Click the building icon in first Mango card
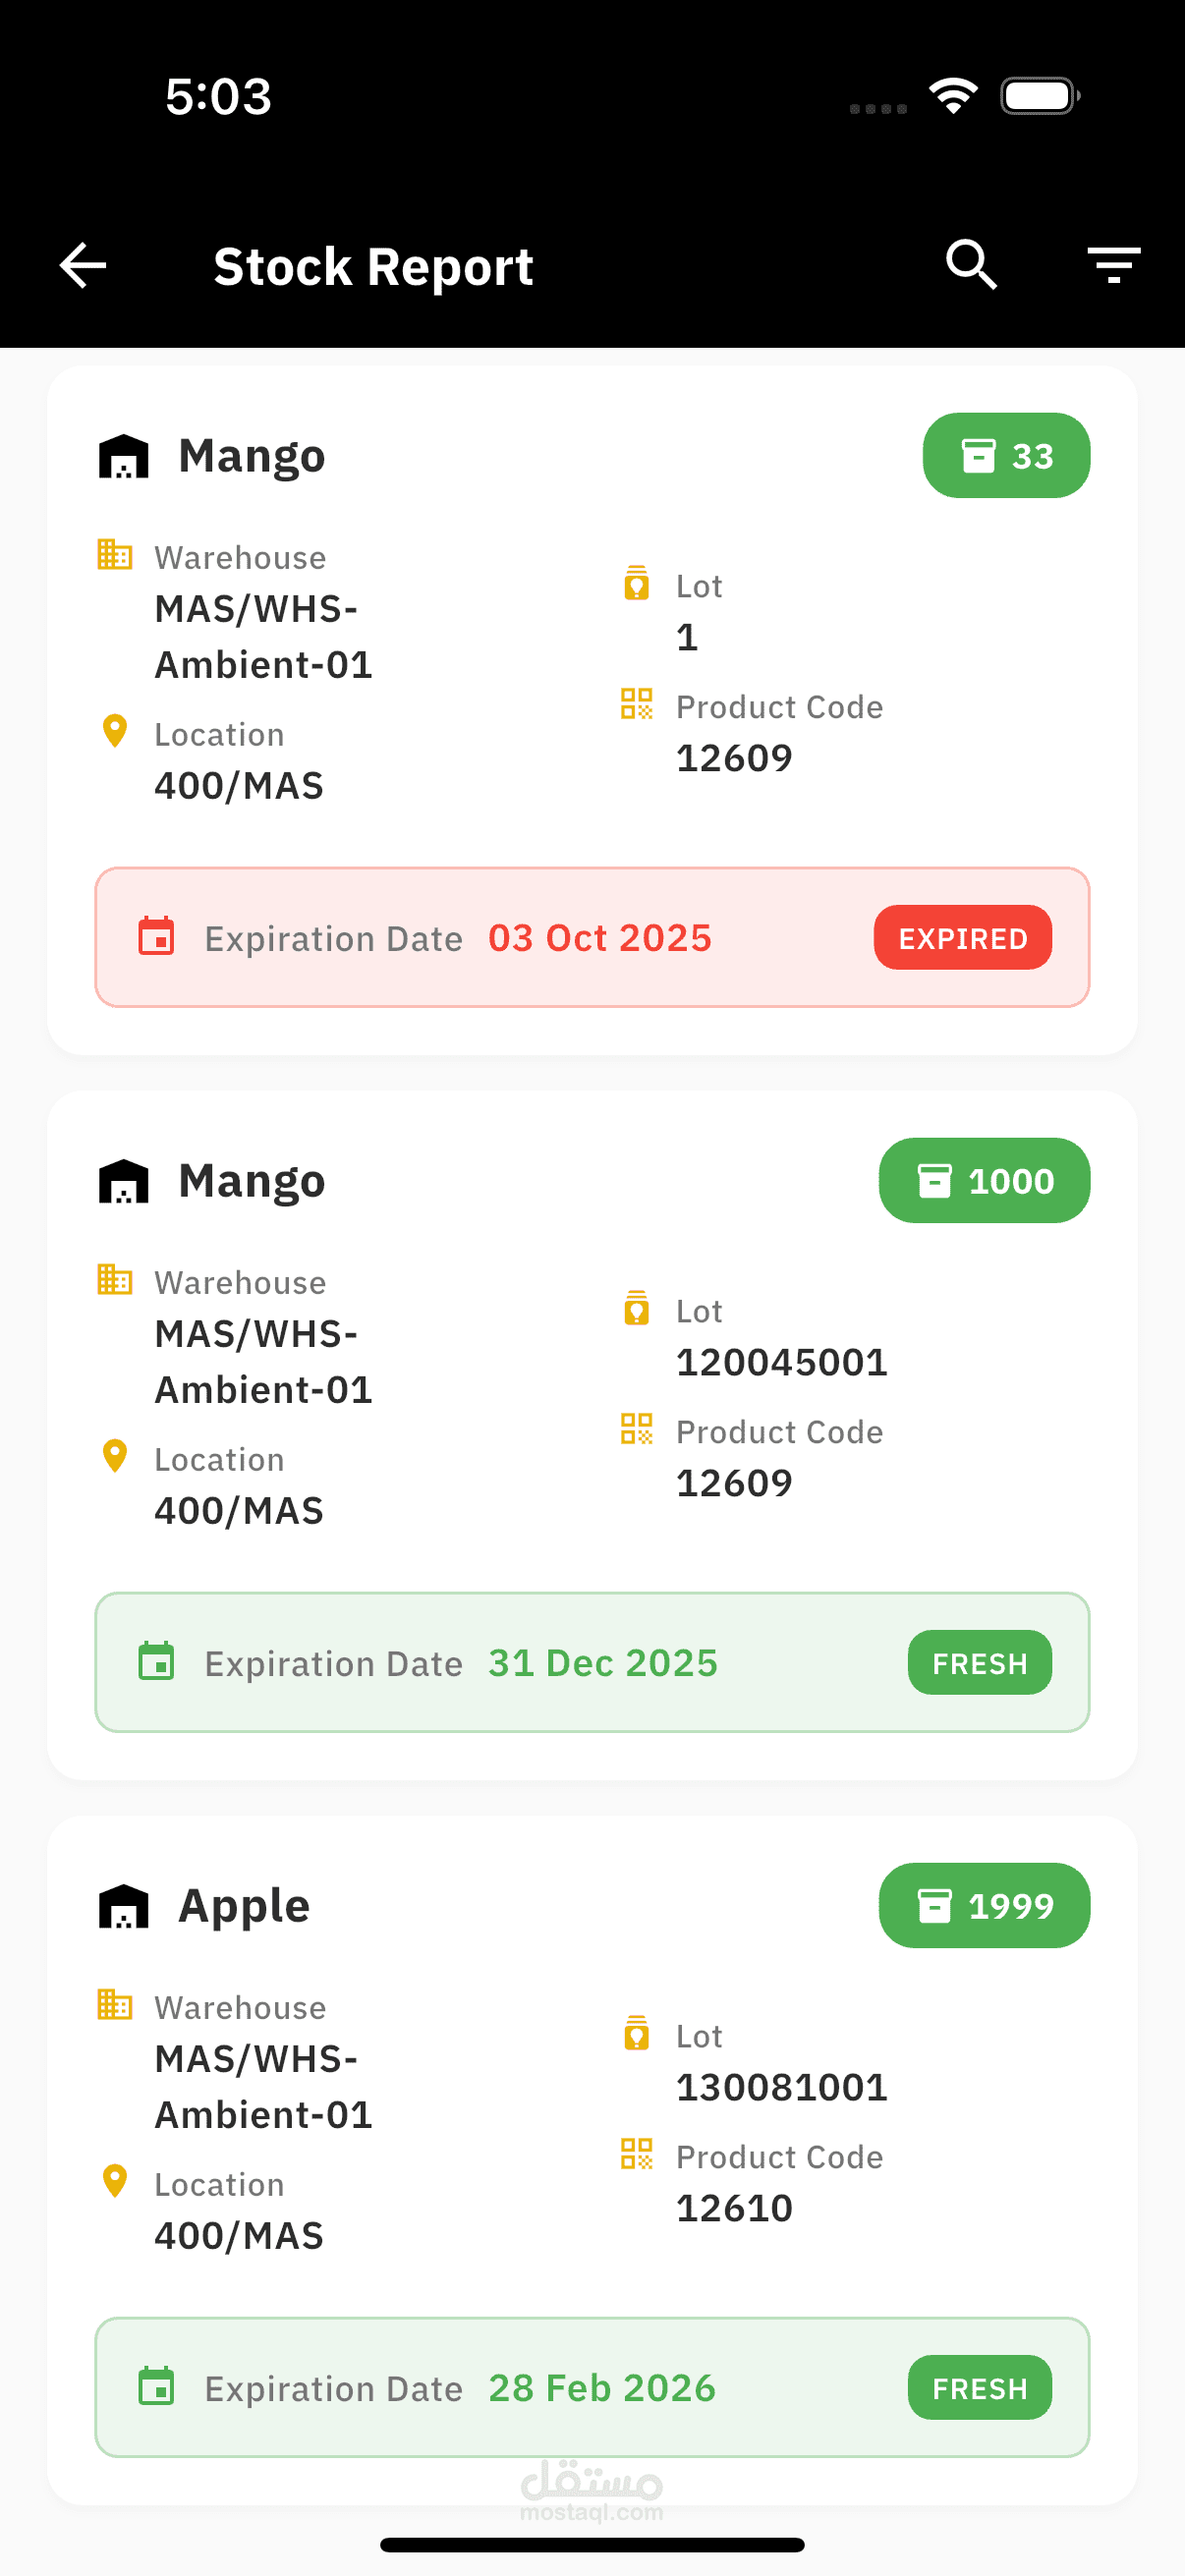This screenshot has width=1185, height=2576. [x=114, y=554]
